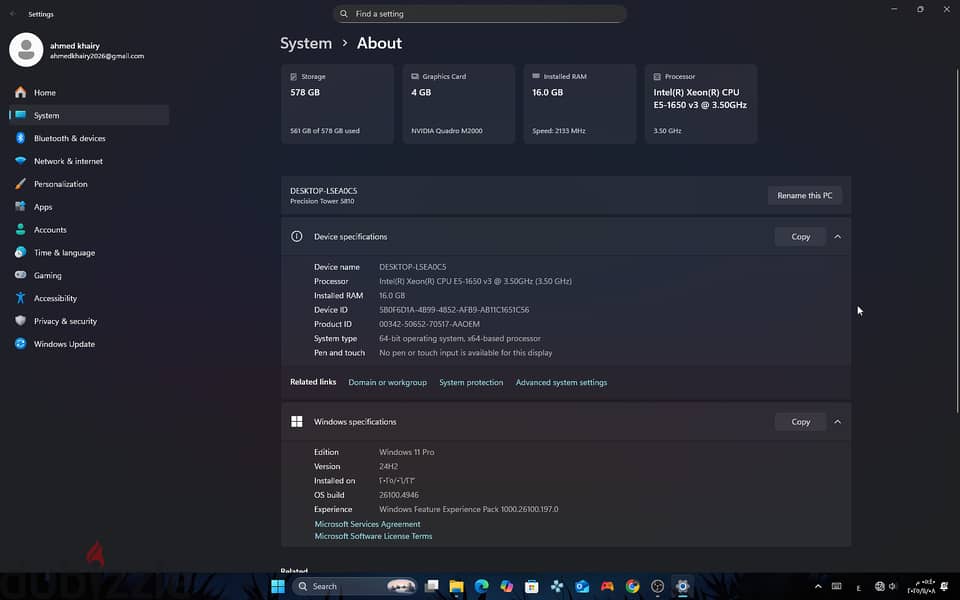Open Time & language settings
The height and width of the screenshot is (600, 960).
pyautogui.click(x=89, y=252)
